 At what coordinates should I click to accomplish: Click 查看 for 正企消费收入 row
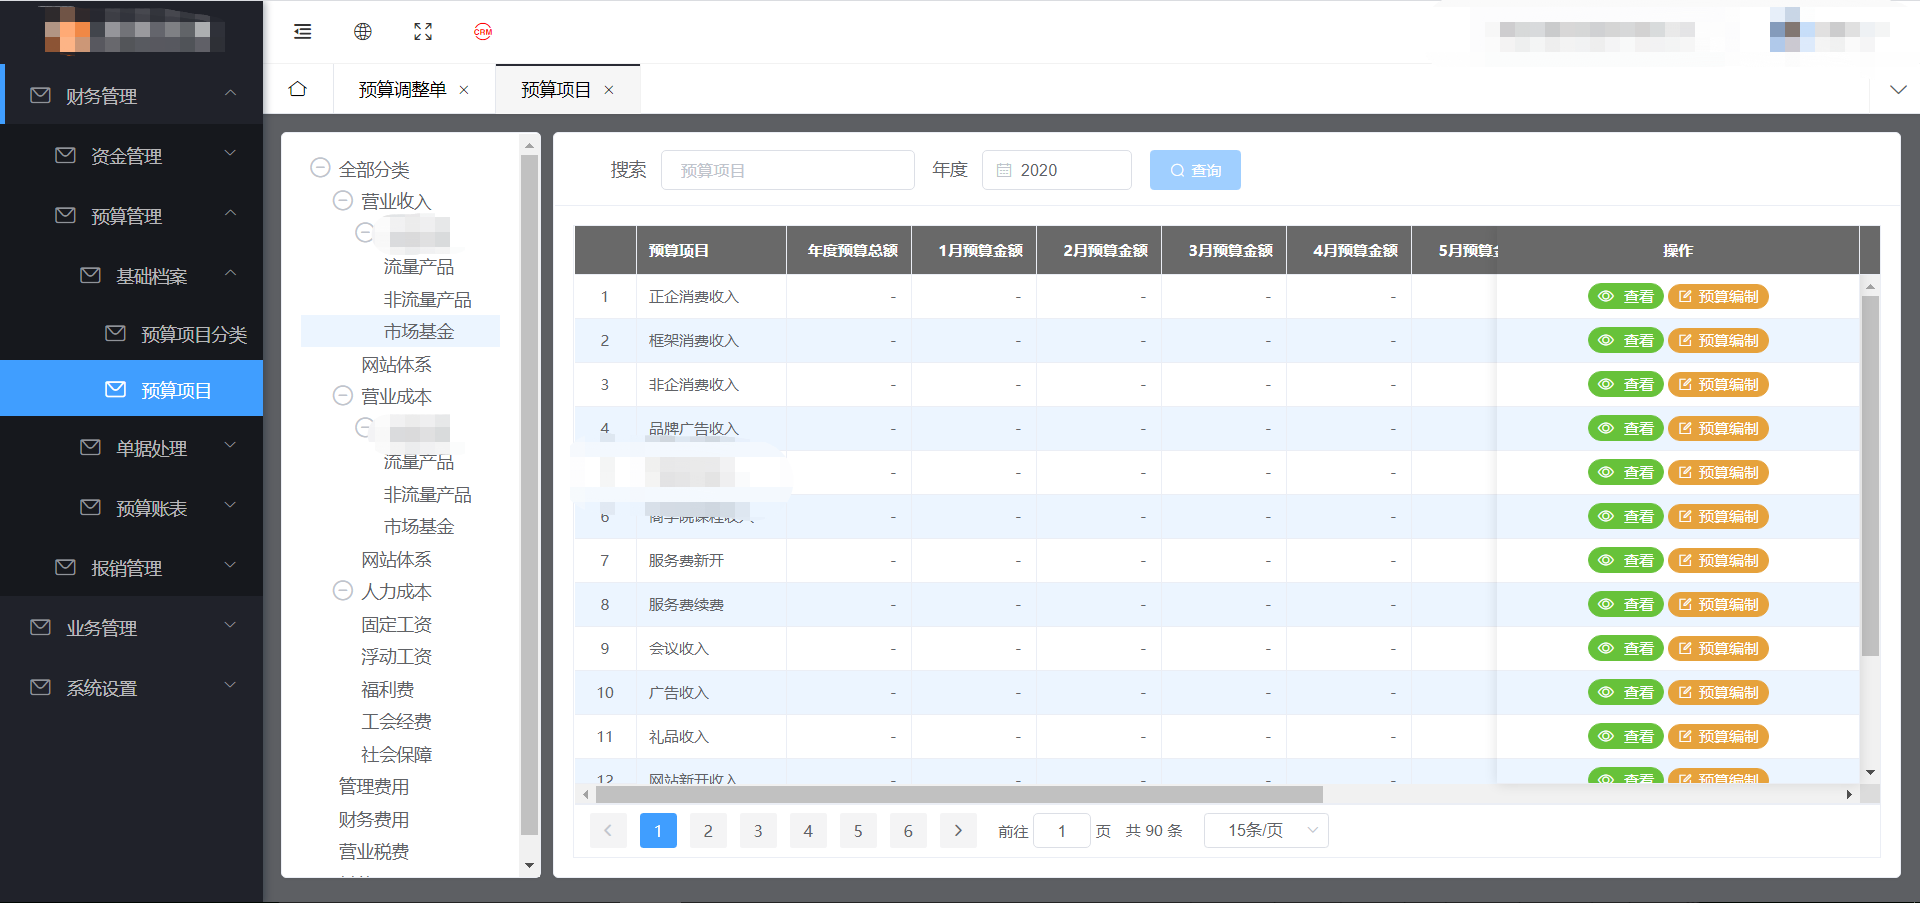pos(1626,297)
